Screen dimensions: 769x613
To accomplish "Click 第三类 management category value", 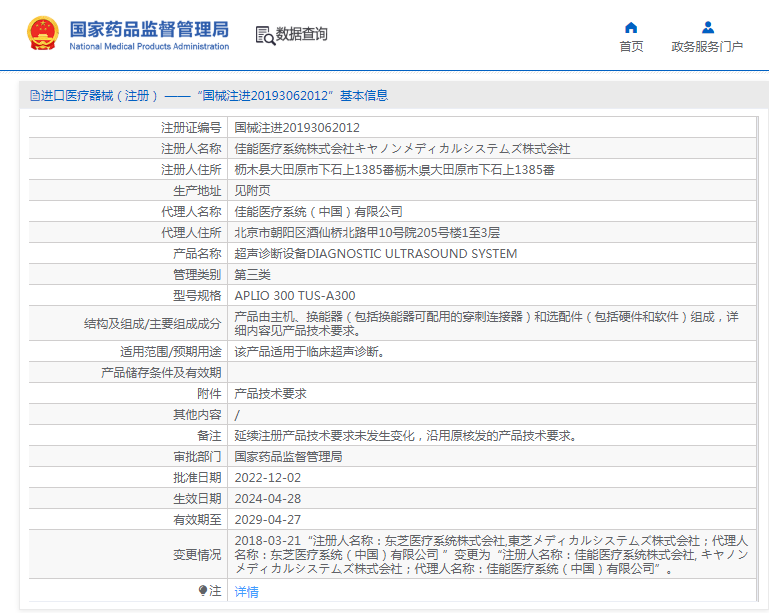I will tap(253, 275).
